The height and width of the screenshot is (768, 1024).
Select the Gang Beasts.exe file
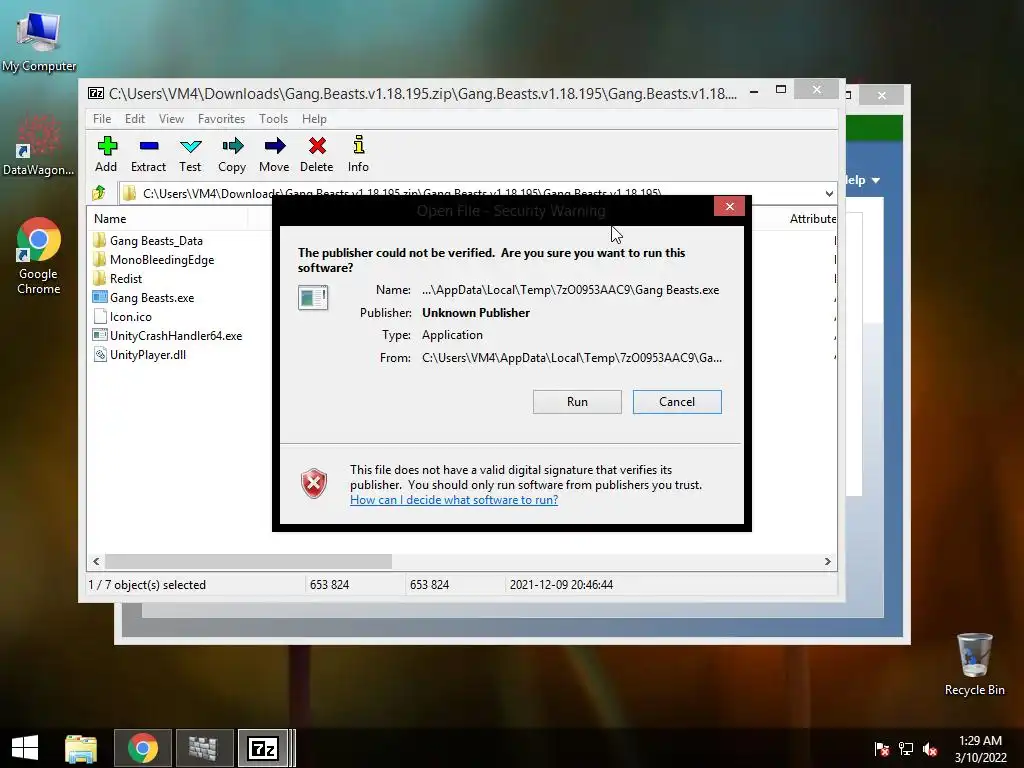[144, 298]
